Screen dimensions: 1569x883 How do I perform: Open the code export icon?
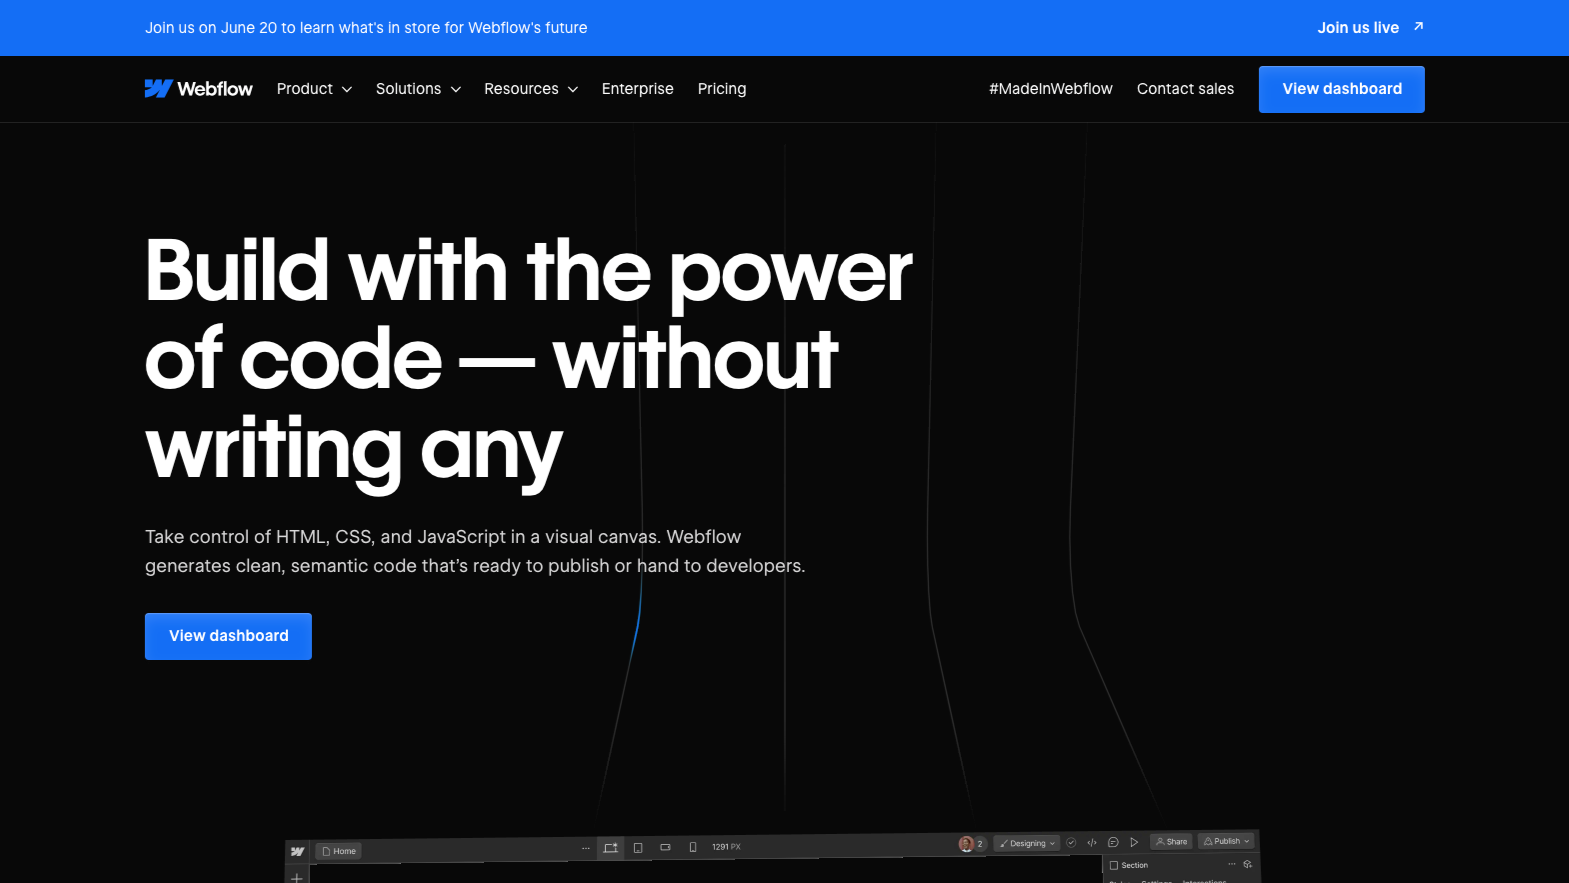click(x=1092, y=843)
